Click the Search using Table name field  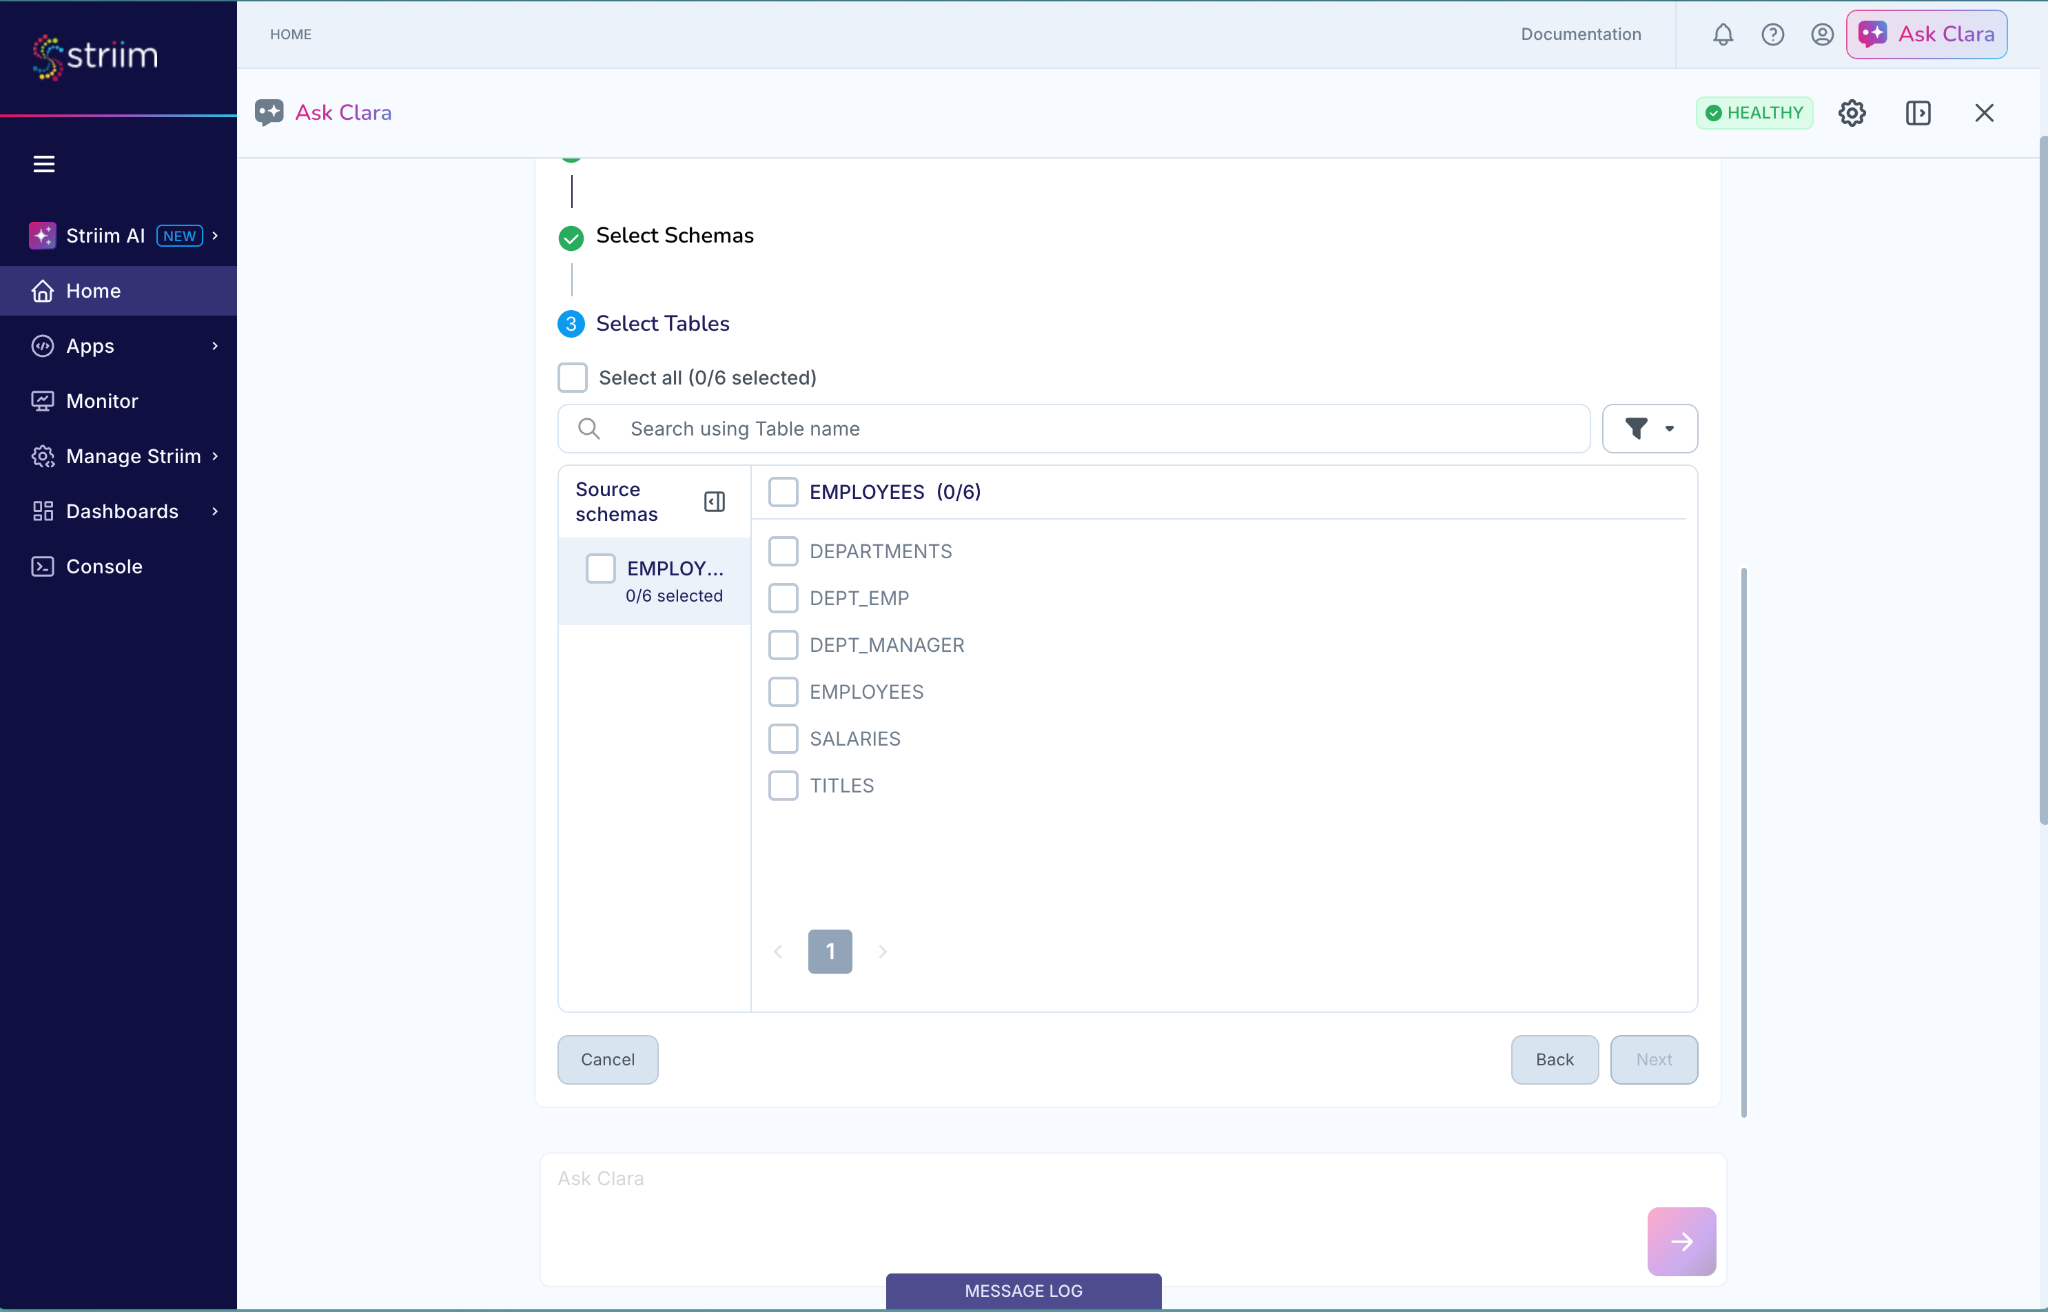coord(1074,429)
